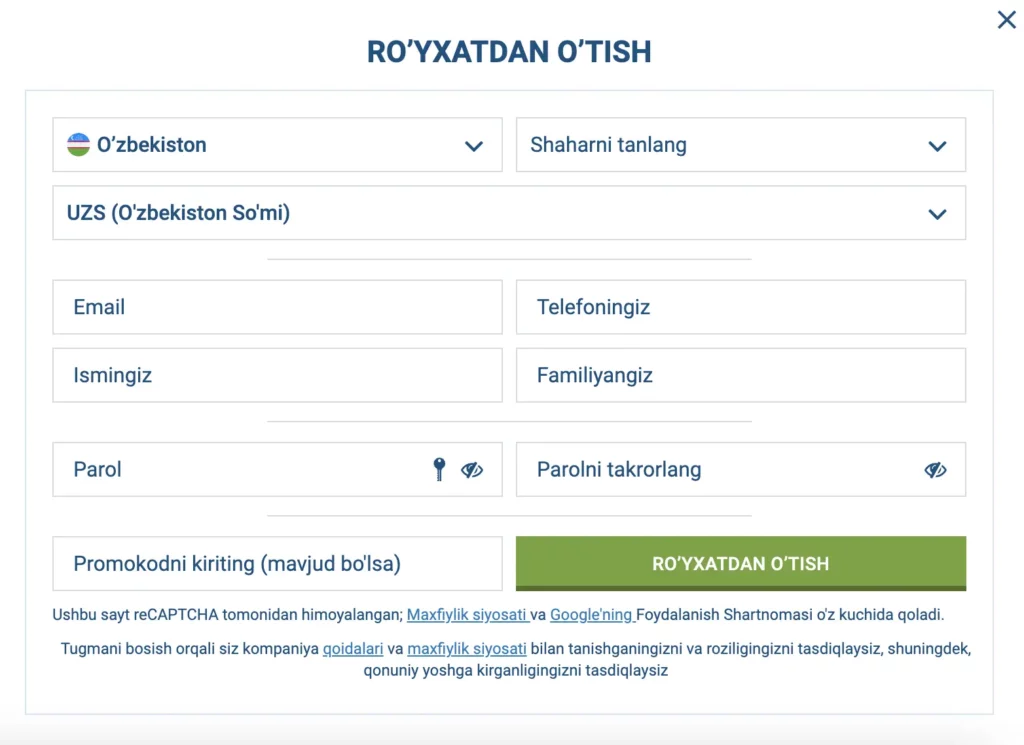This screenshot has width=1024, height=745.
Task: Open the qoidalari rules link
Action: tap(352, 648)
